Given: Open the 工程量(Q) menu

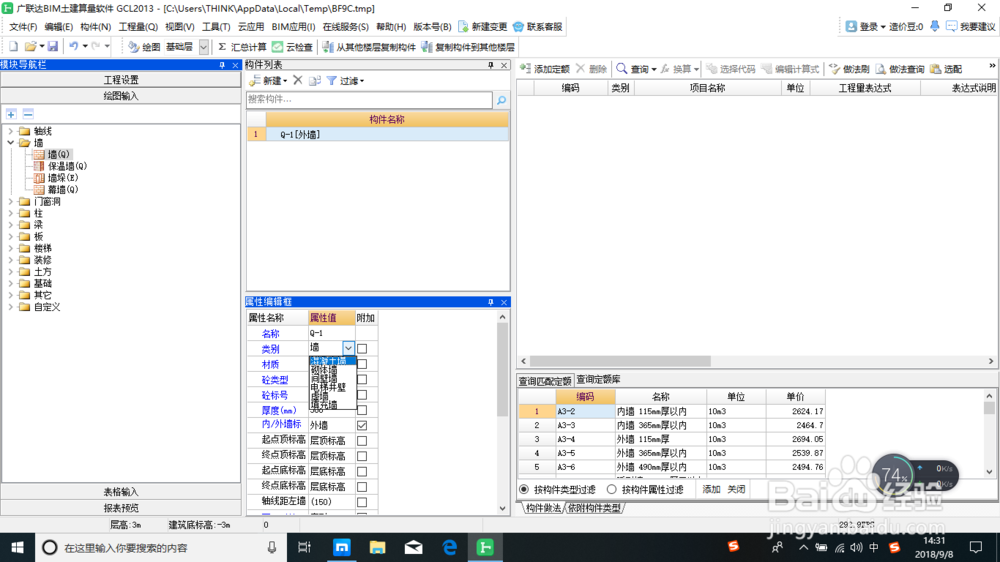Looking at the screenshot, I should click(138, 27).
